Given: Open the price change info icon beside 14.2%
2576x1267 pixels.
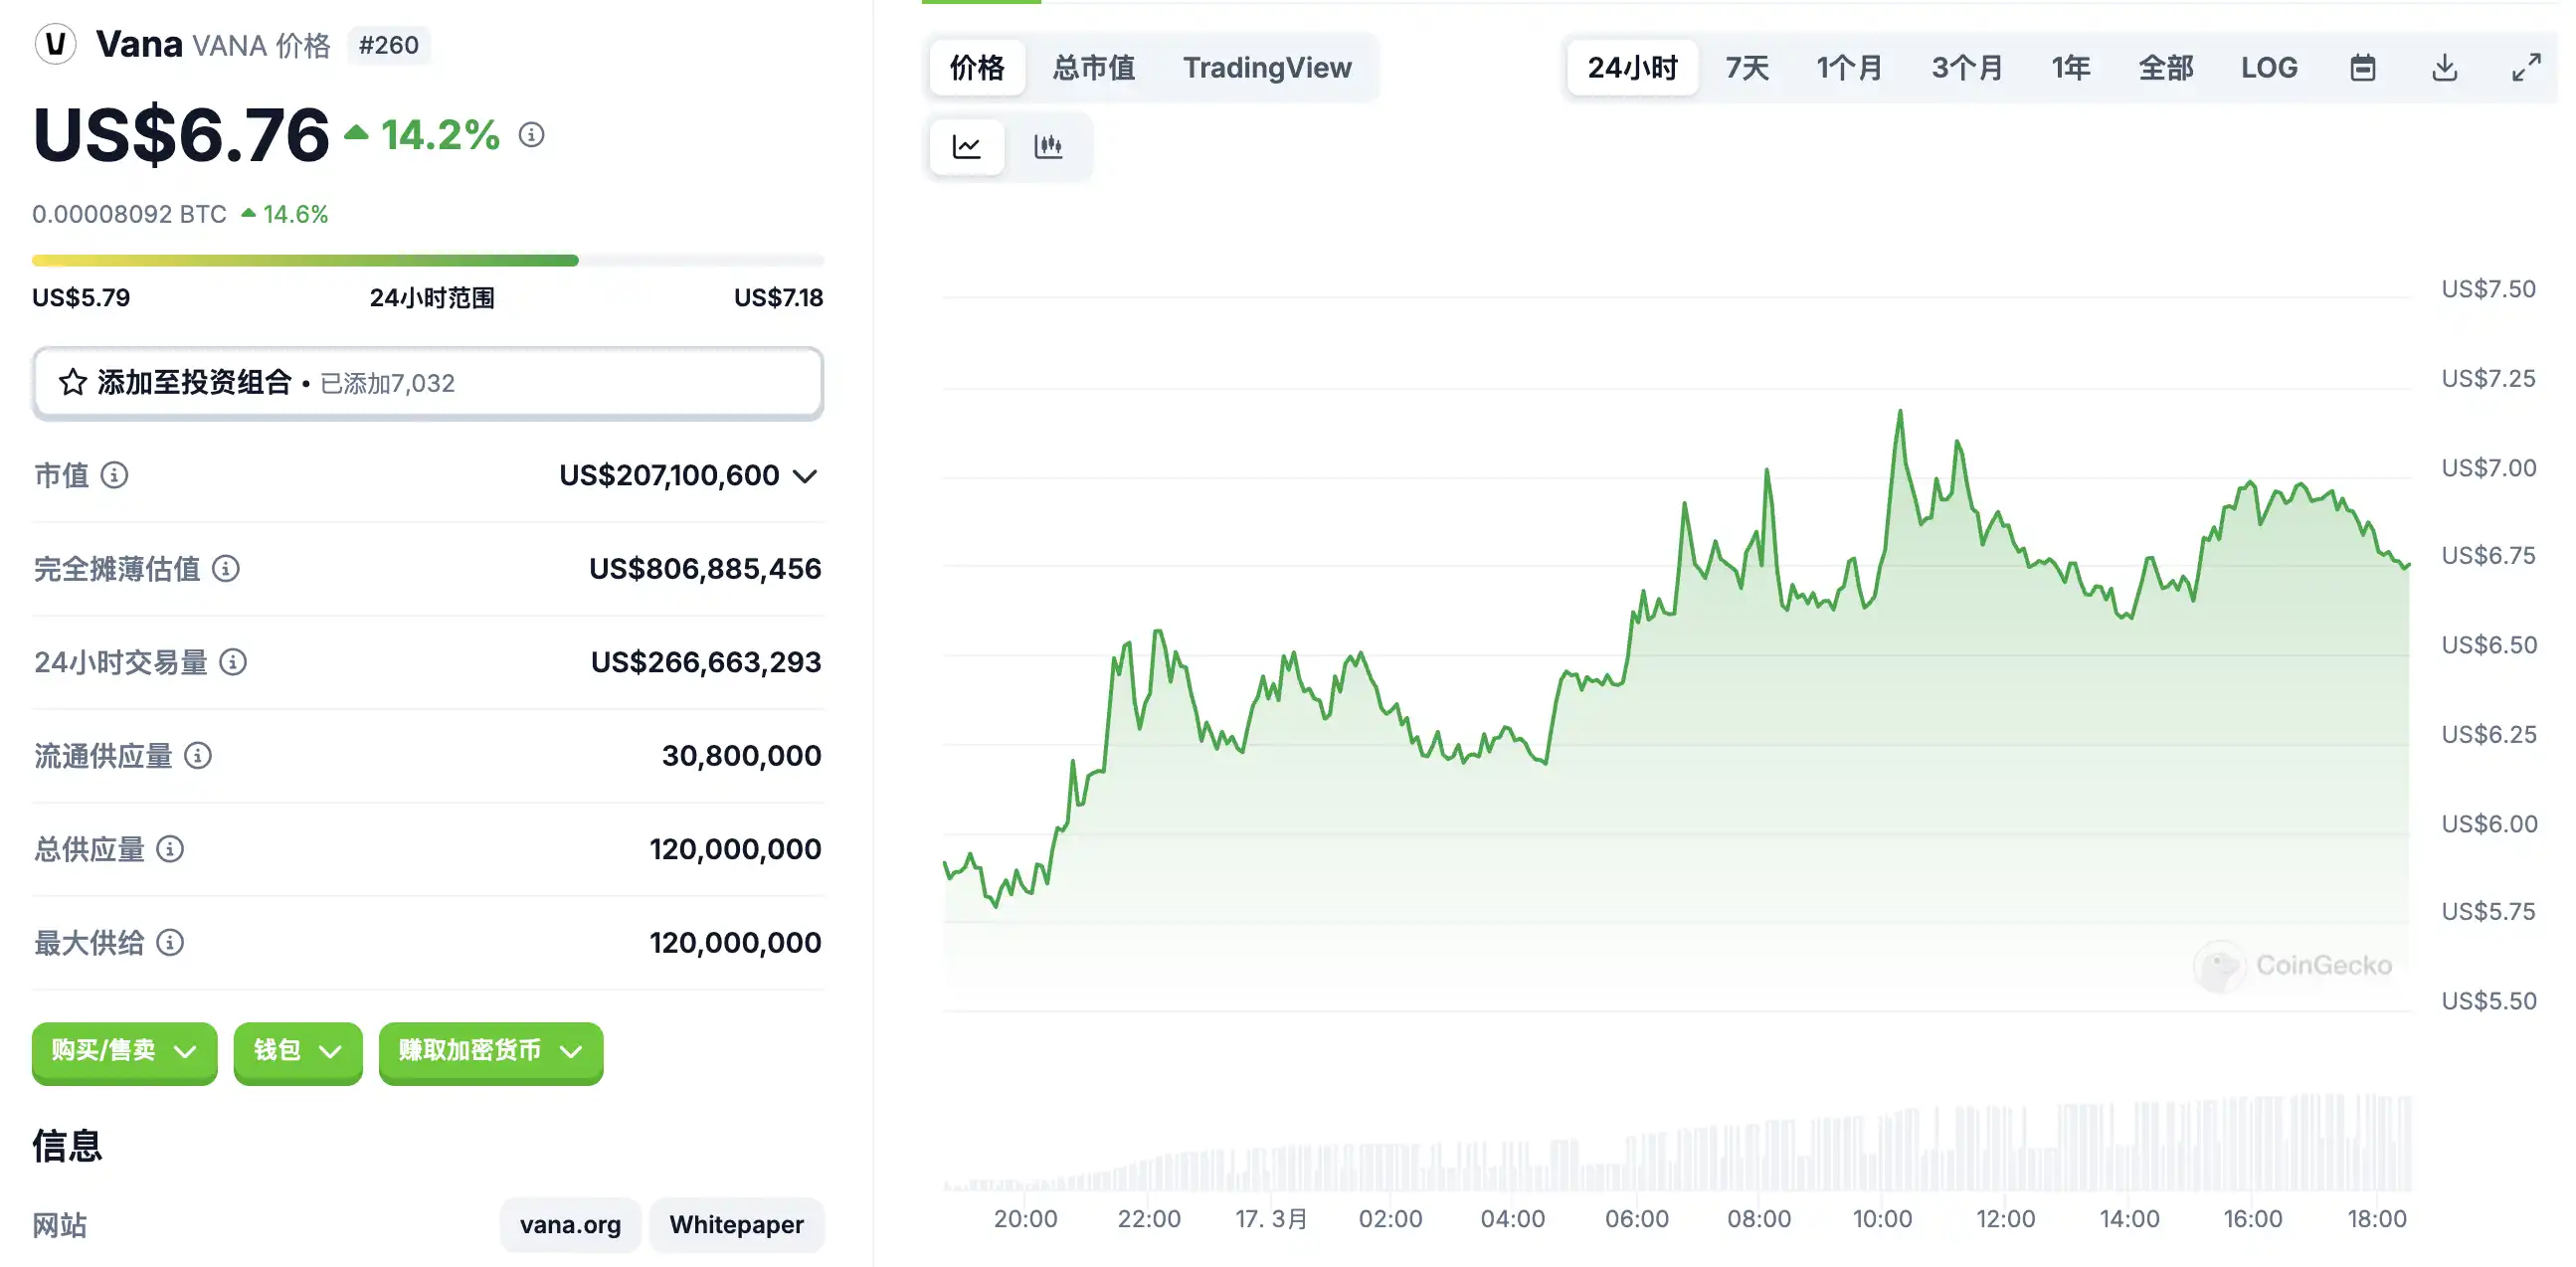Looking at the screenshot, I should (x=532, y=134).
